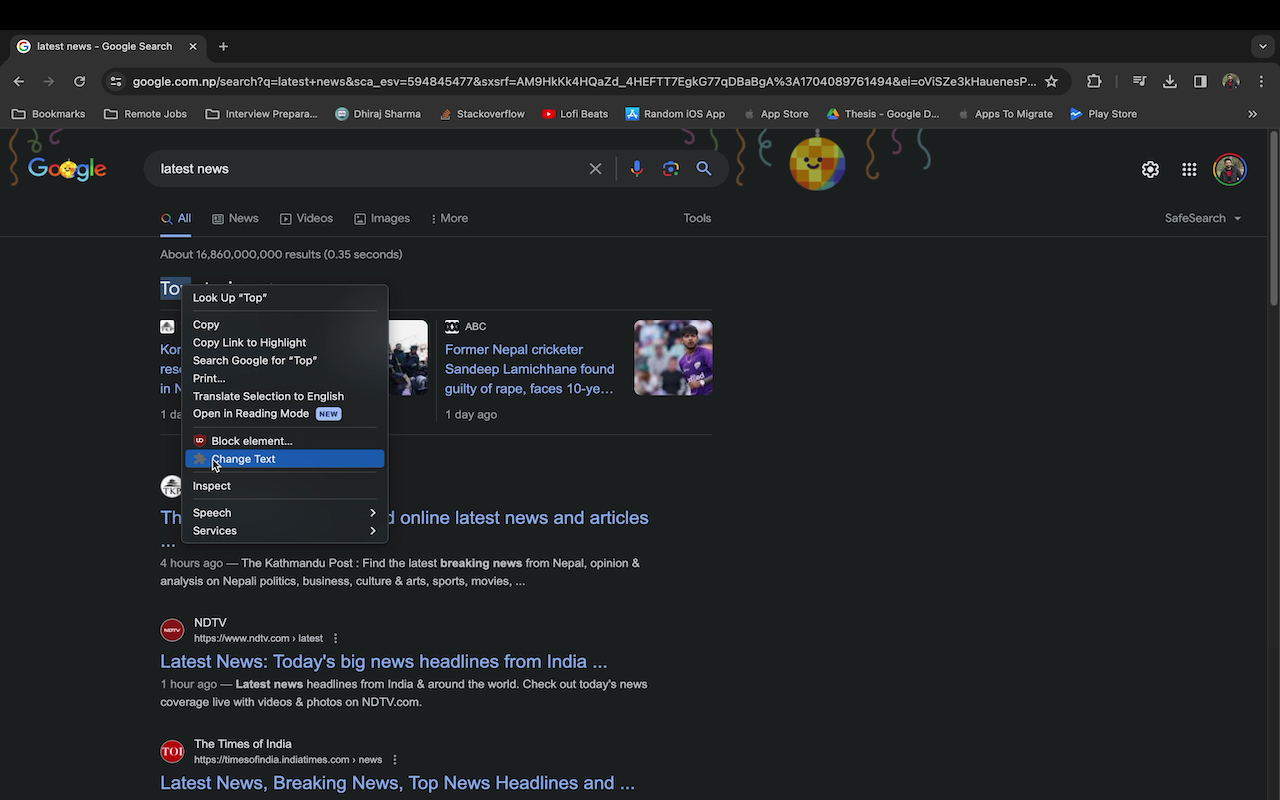Open Google Lens camera search
This screenshot has width=1280, height=800.
pos(670,168)
